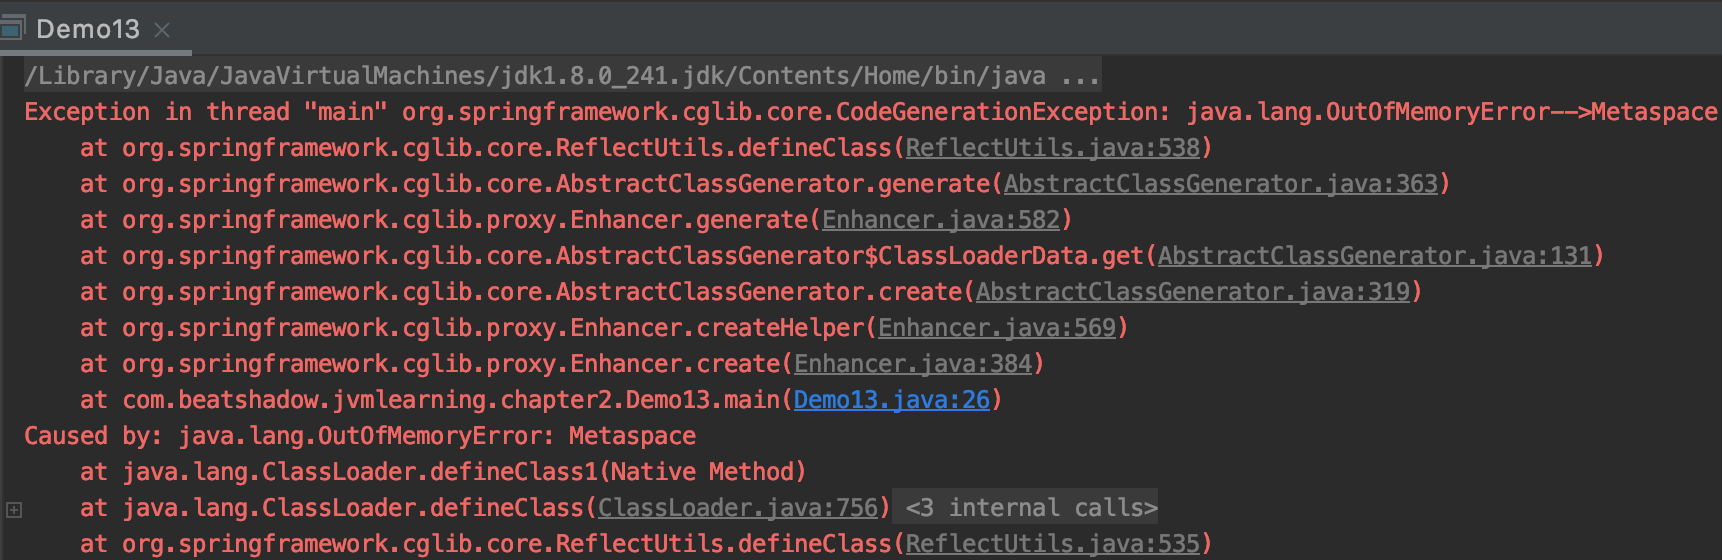Go to Enhancer.java:384
1722x560 pixels.
912,364
